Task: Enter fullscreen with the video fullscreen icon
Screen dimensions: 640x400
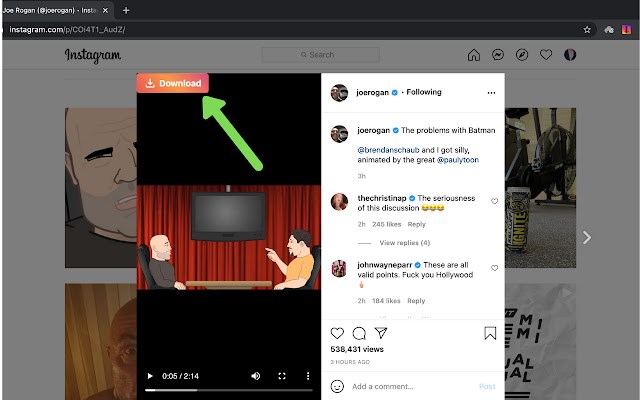Action: tap(282, 376)
